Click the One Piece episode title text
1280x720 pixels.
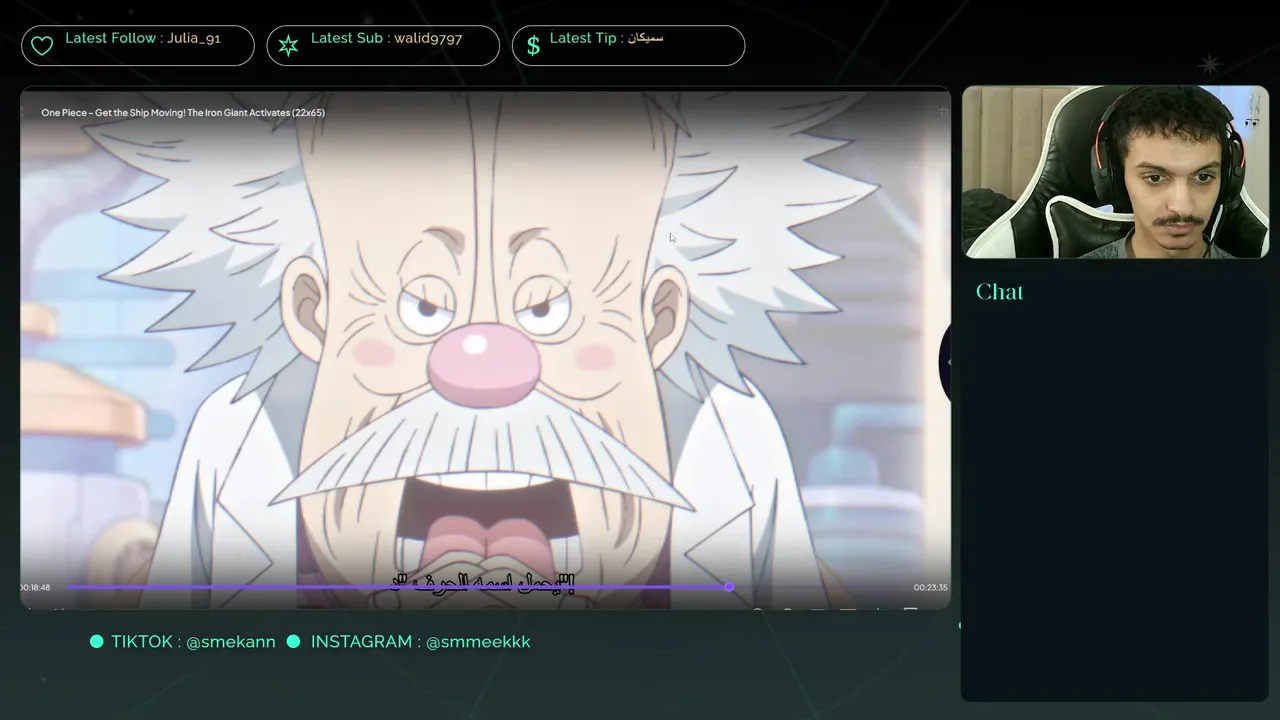[183, 113]
